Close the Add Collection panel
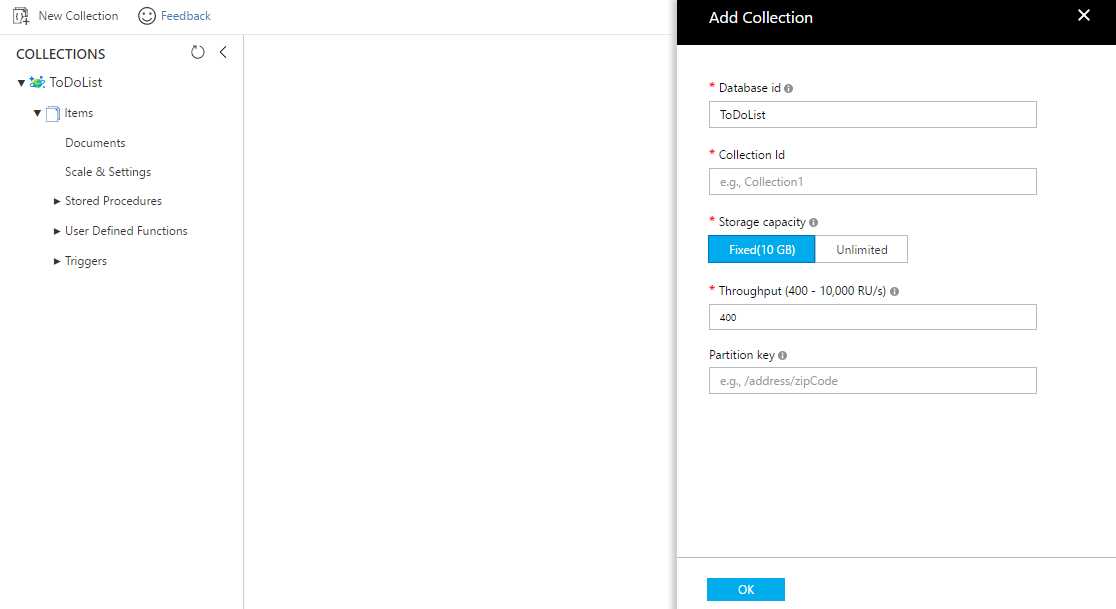Viewport: 1116px width, 609px height. coord(1083,15)
